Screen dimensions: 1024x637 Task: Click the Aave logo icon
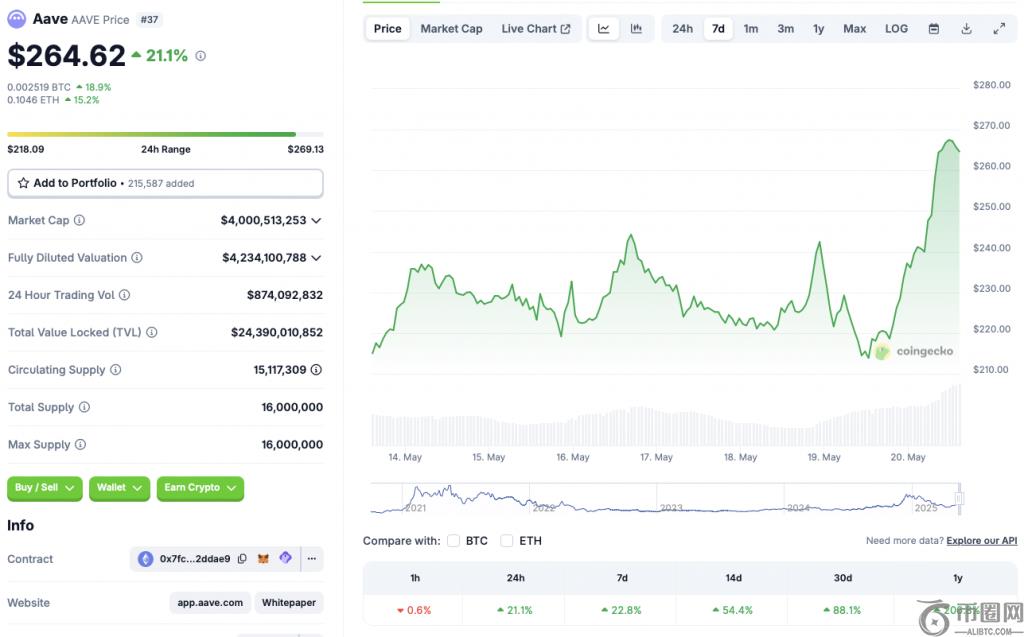click(x=16, y=19)
